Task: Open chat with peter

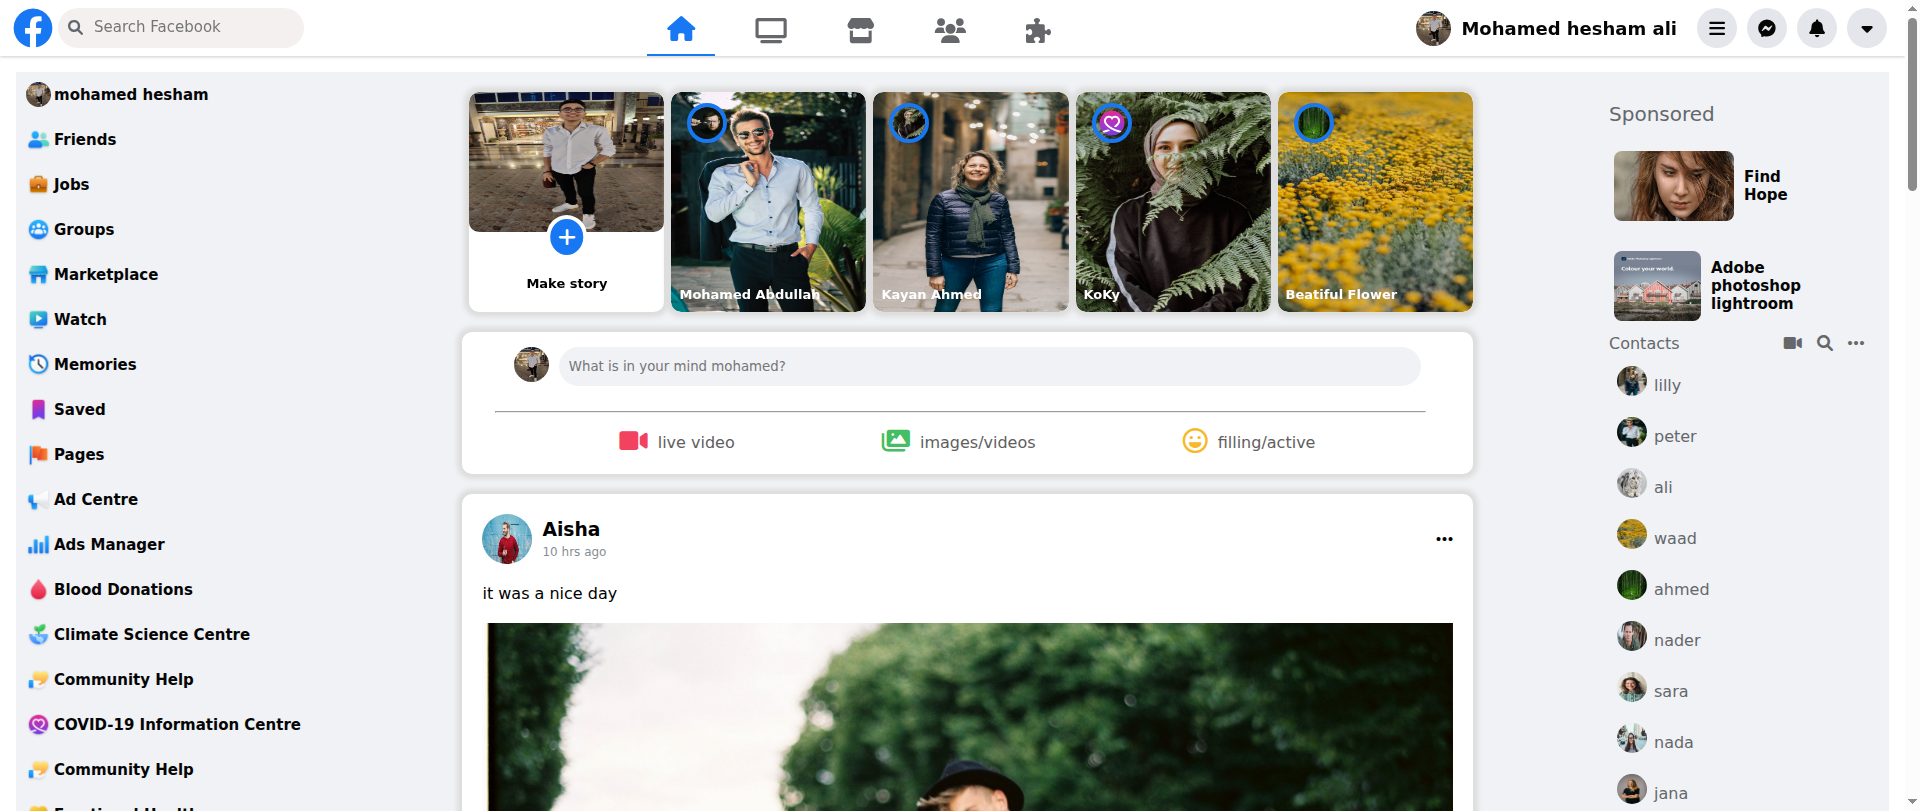Action: [1657, 435]
